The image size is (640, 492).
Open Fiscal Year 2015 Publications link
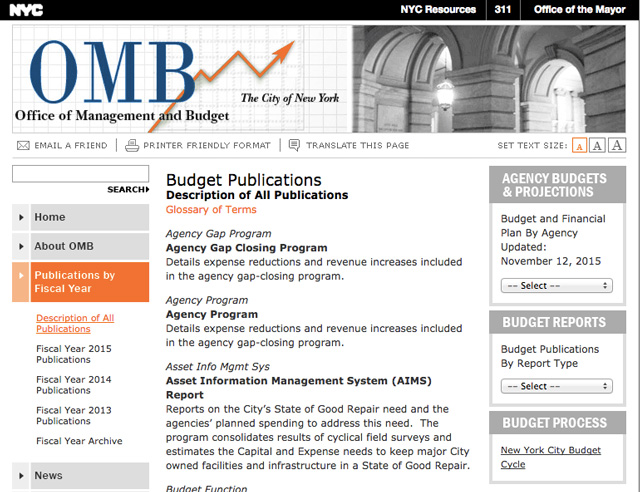(x=73, y=354)
